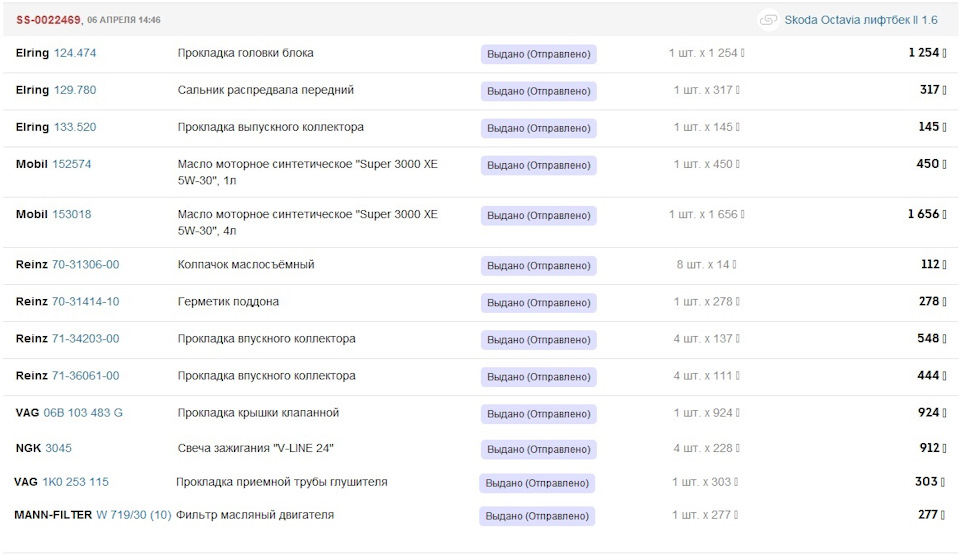This screenshot has width=960, height=555.
Task: Open Elring part number 133.520
Action: click(x=75, y=127)
